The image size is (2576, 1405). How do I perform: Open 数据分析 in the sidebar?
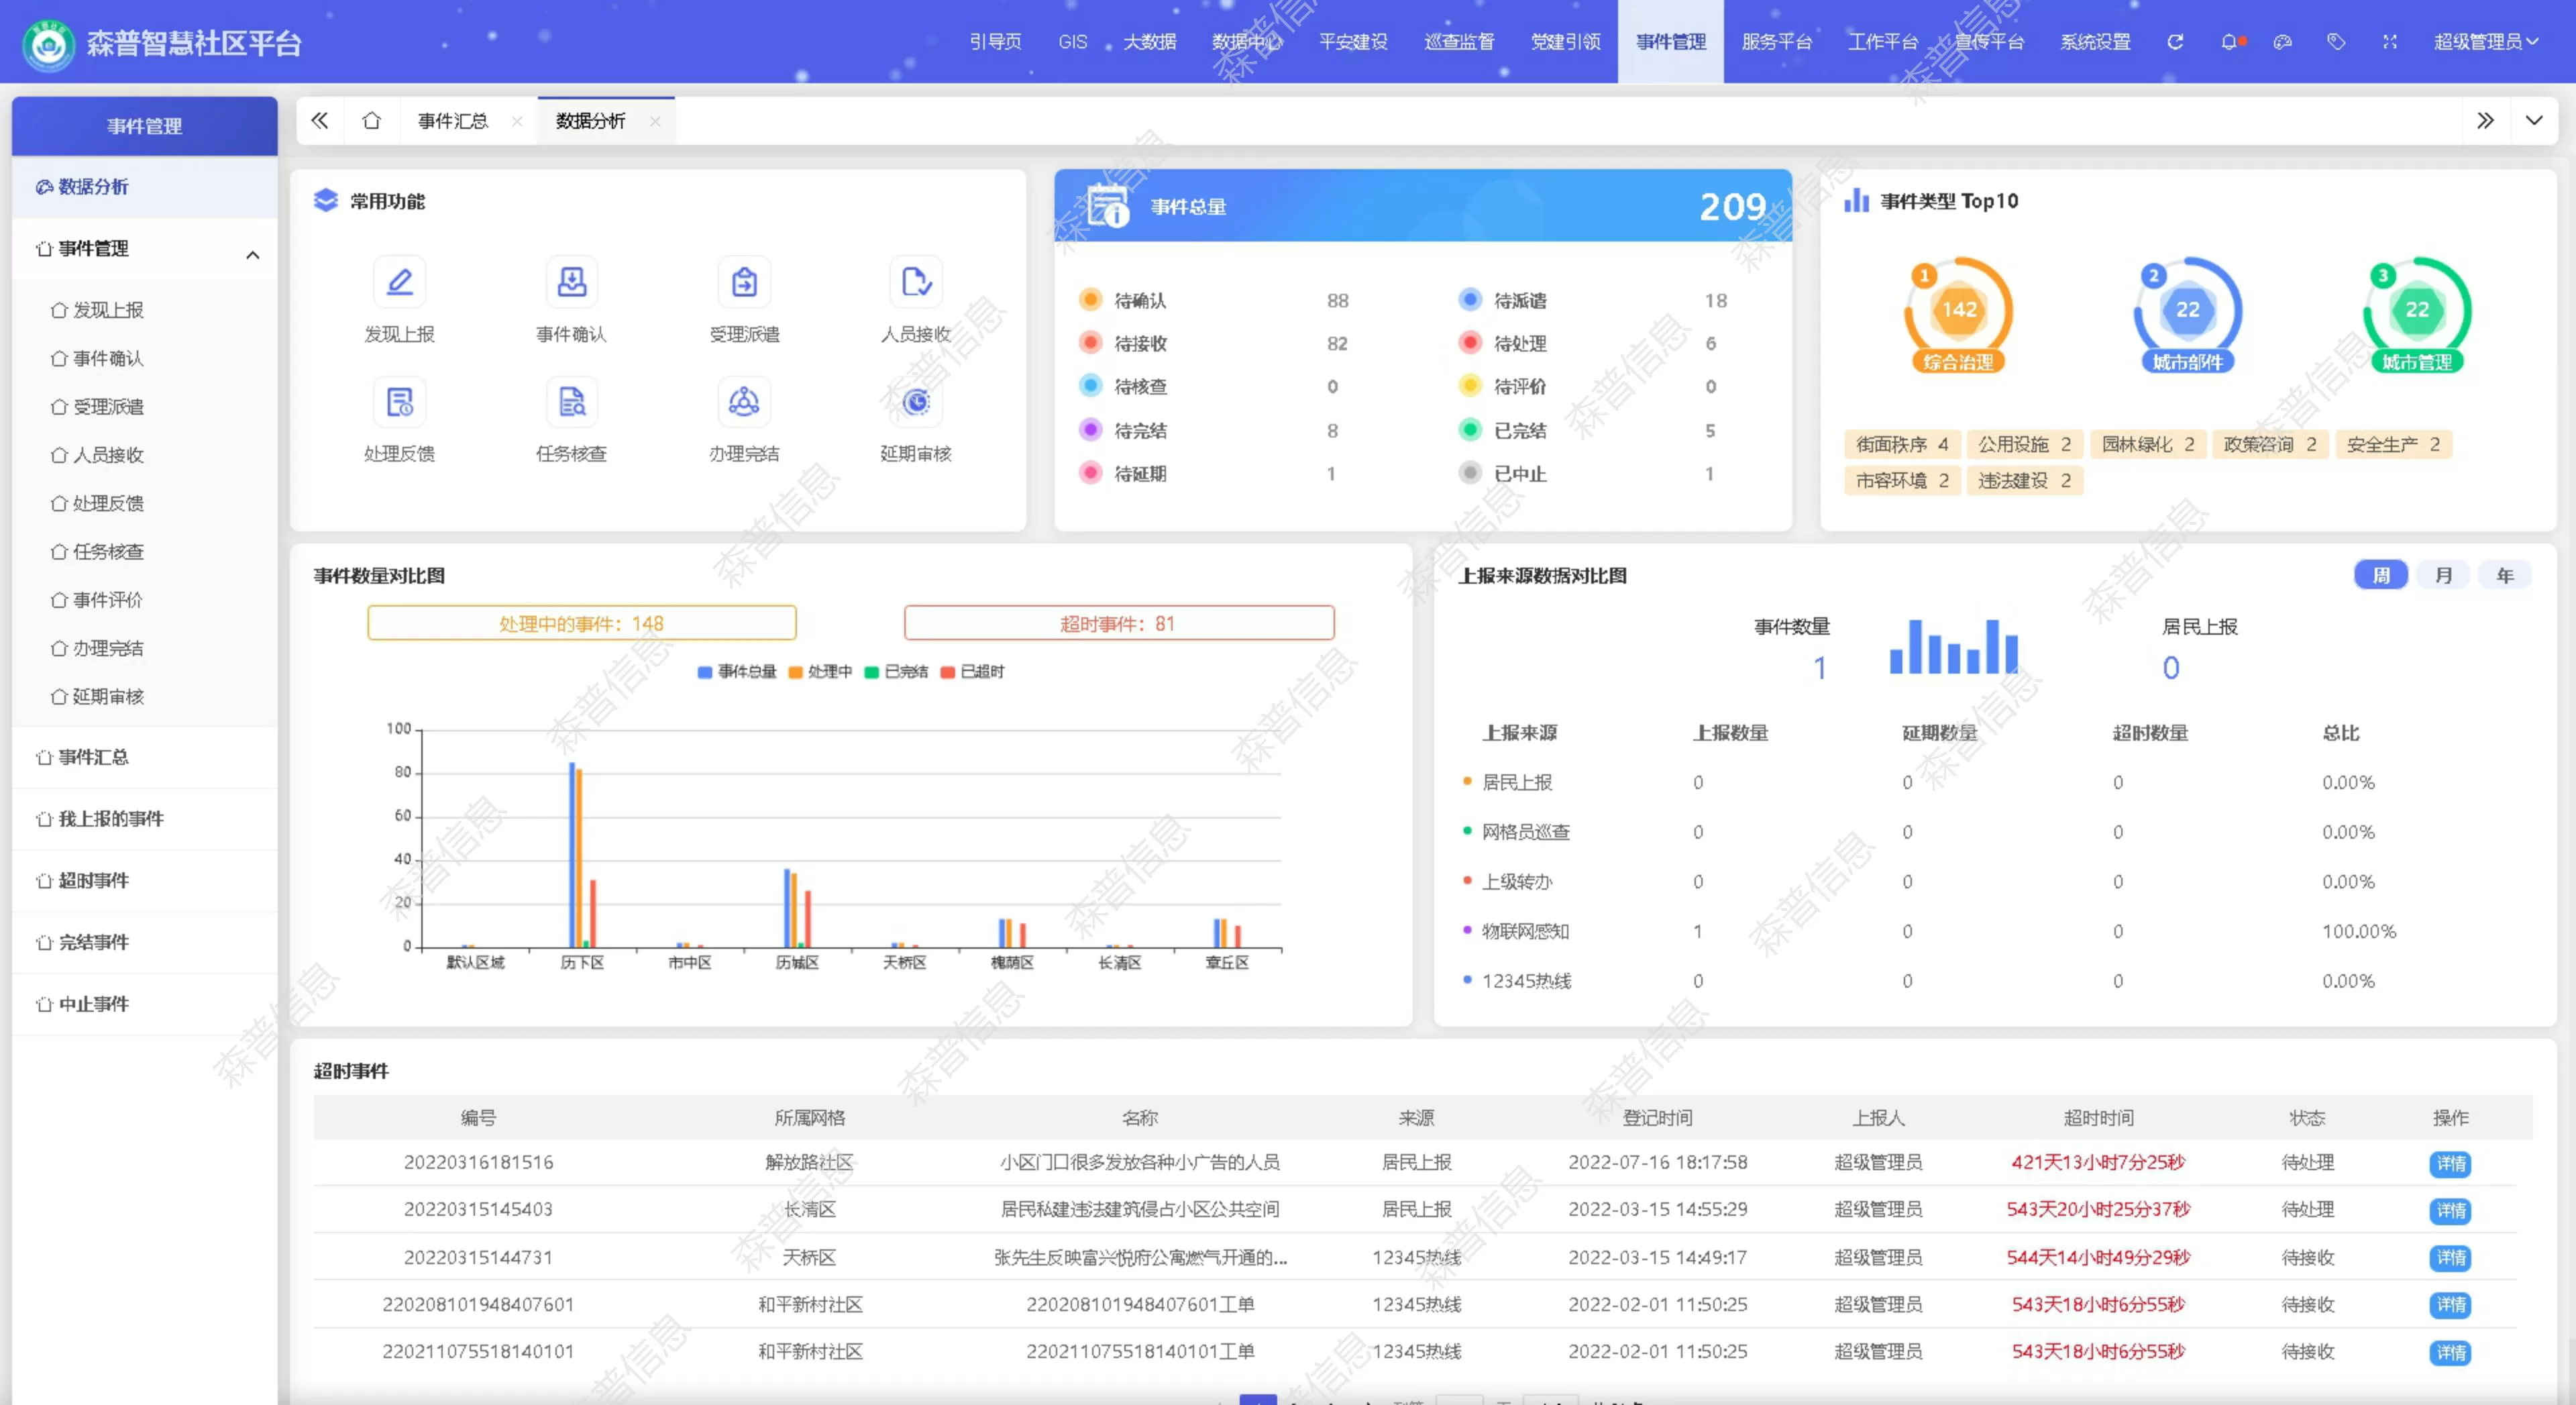coord(144,187)
